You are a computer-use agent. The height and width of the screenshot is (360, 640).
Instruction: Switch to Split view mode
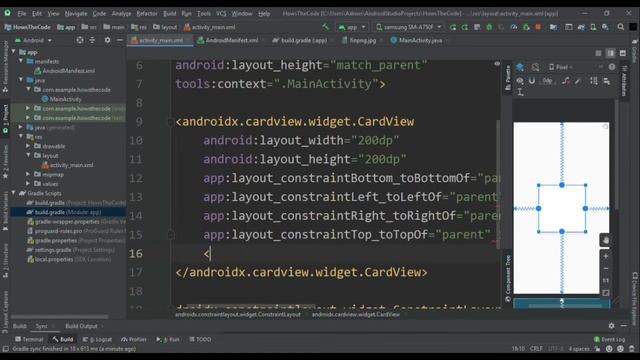(611, 53)
